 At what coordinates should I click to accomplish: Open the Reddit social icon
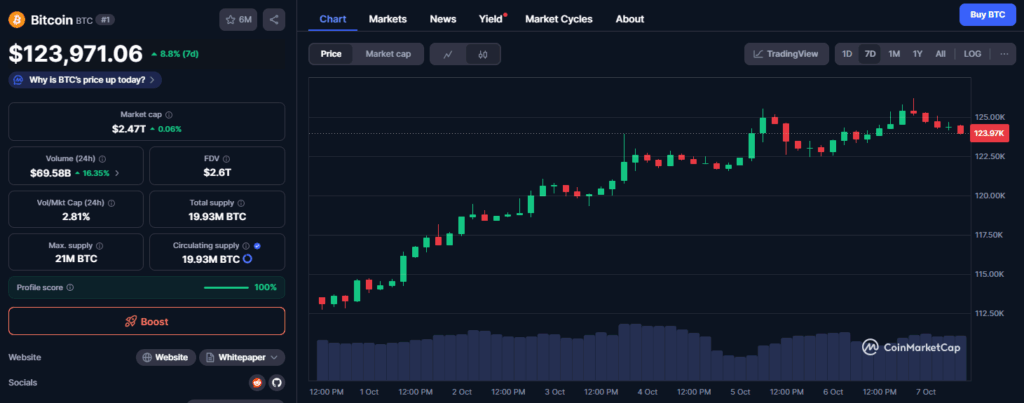(x=257, y=383)
